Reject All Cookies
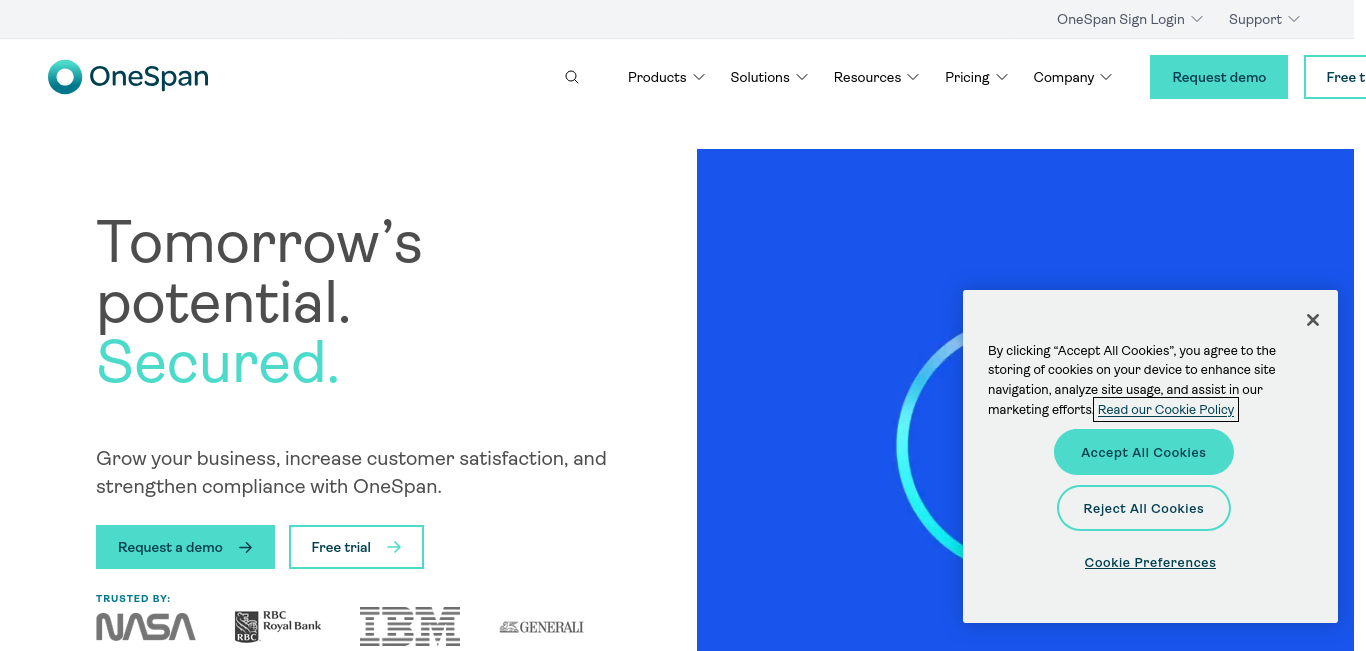 click(x=1144, y=508)
